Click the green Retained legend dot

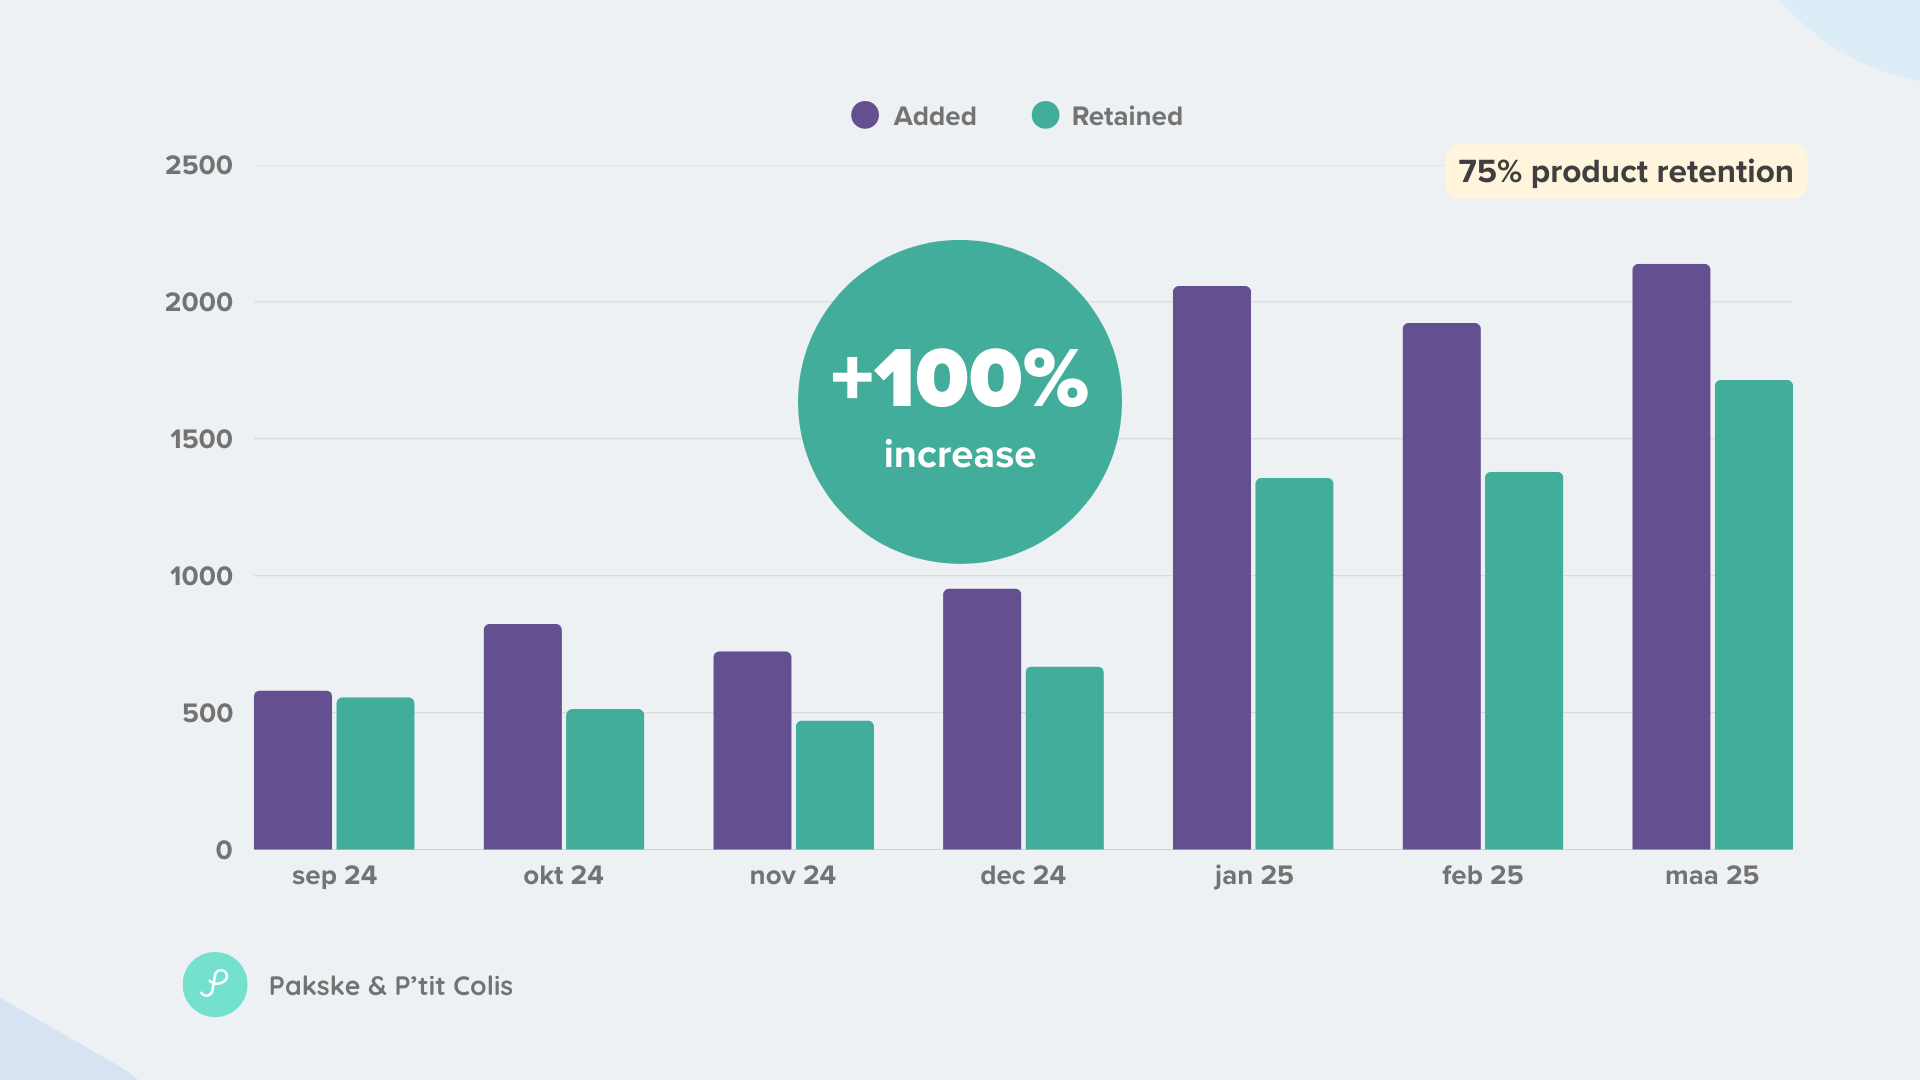1045,115
